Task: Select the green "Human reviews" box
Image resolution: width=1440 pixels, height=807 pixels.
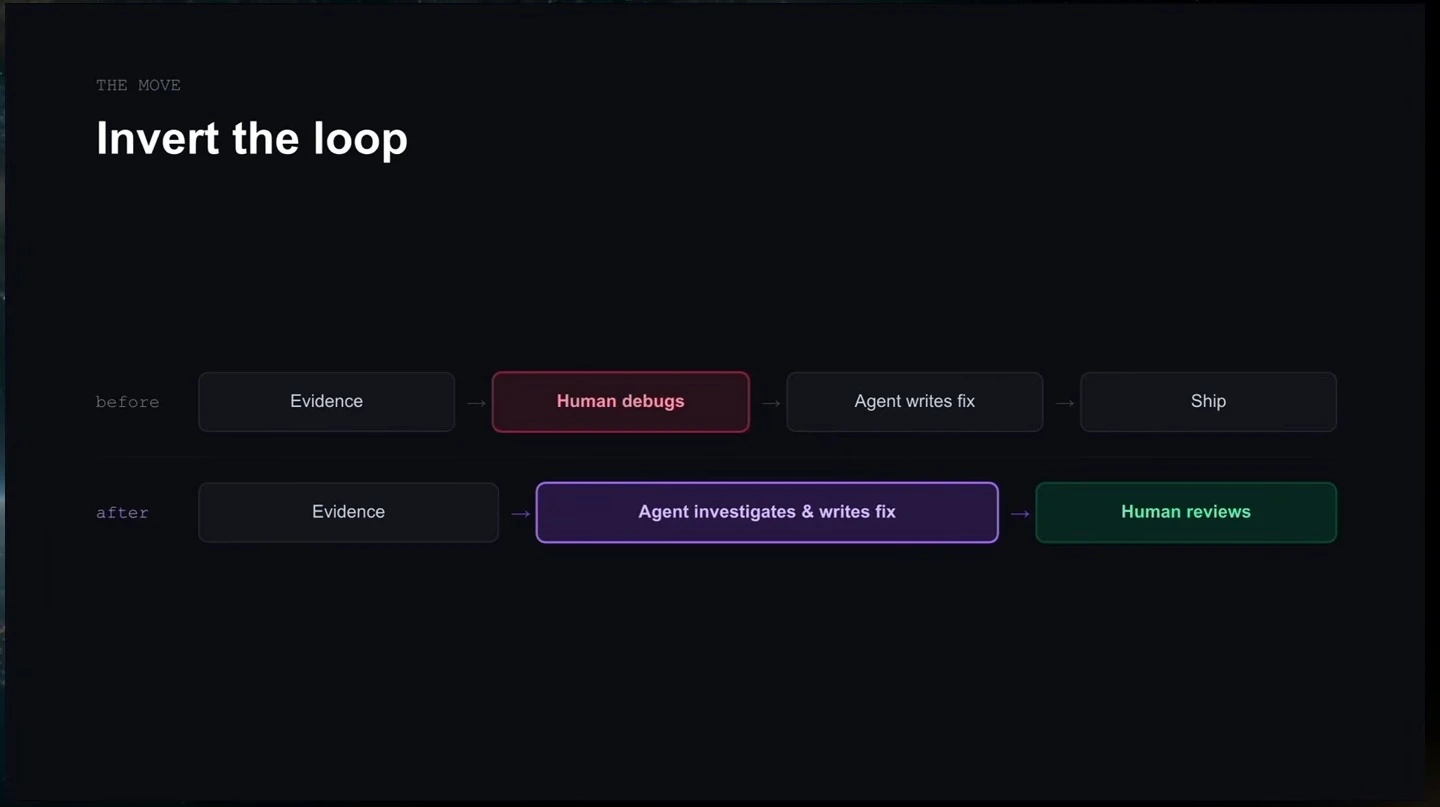Action: coord(1186,512)
